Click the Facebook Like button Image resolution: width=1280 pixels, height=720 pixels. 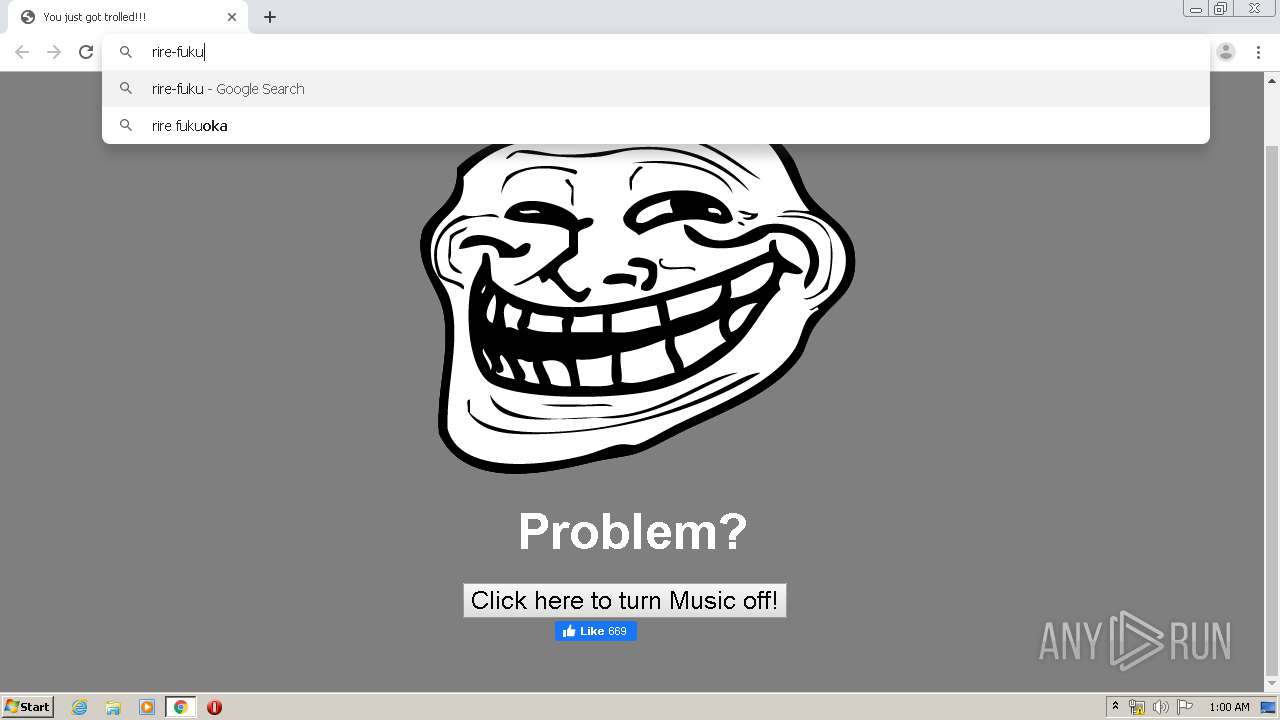coord(596,631)
